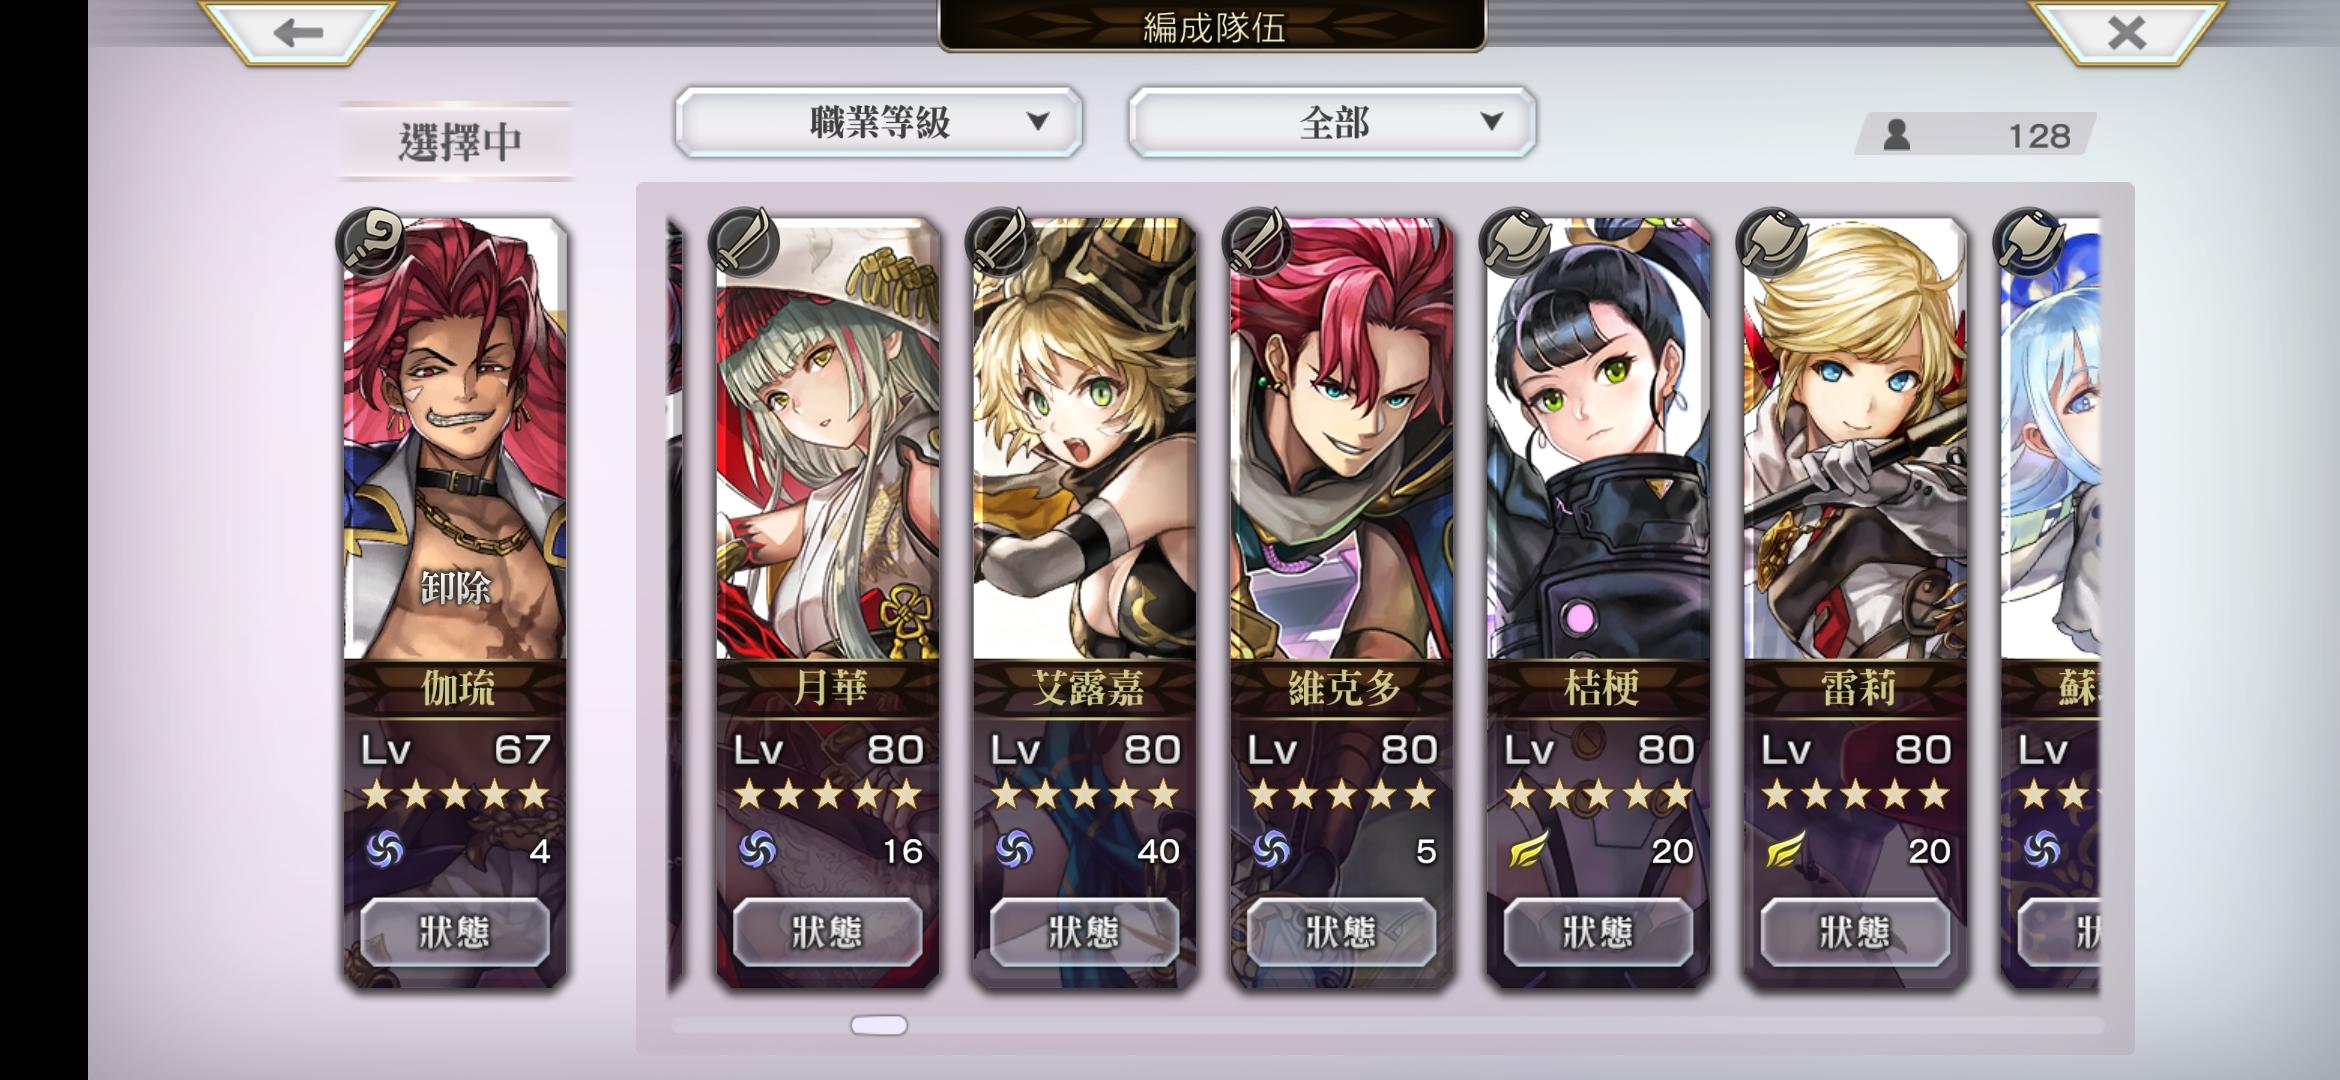View 狀態 of selected 伽琉
This screenshot has width=2340, height=1080.
(x=455, y=932)
